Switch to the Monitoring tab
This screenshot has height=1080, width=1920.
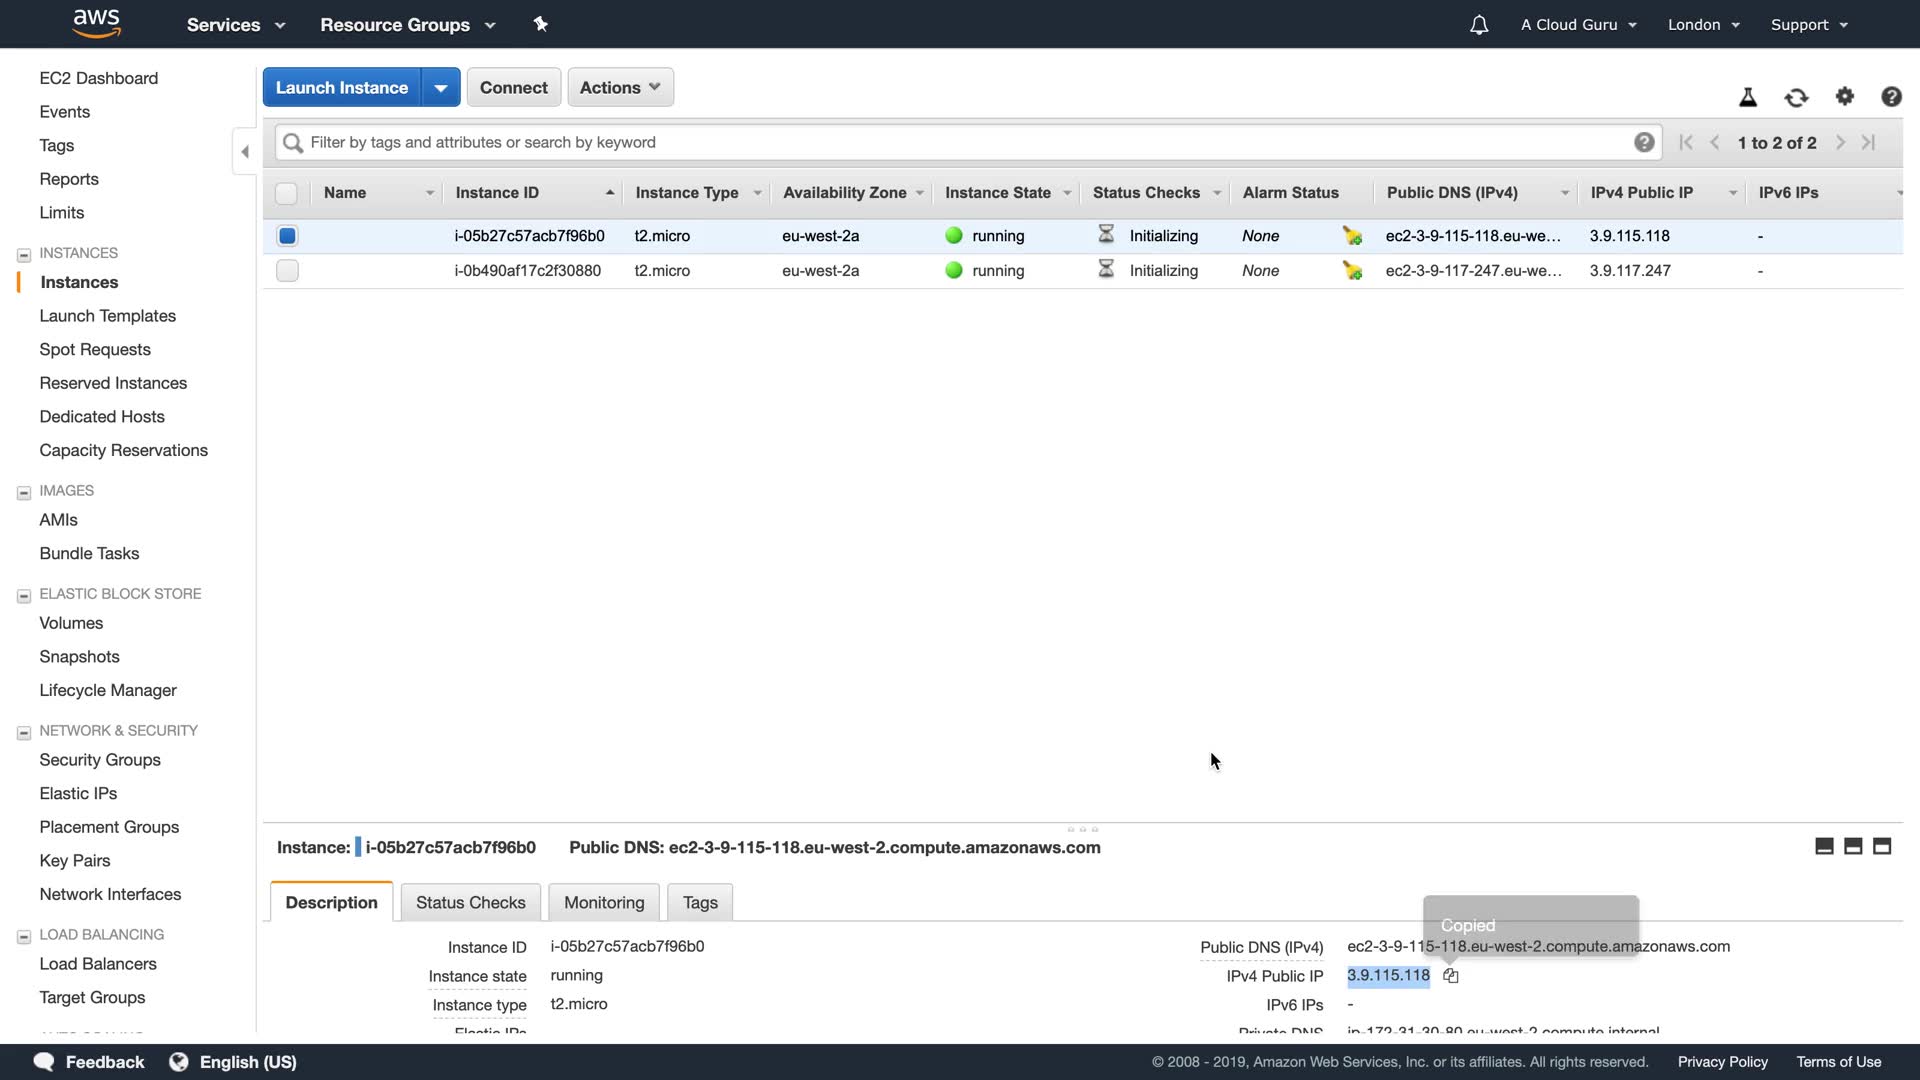point(604,903)
